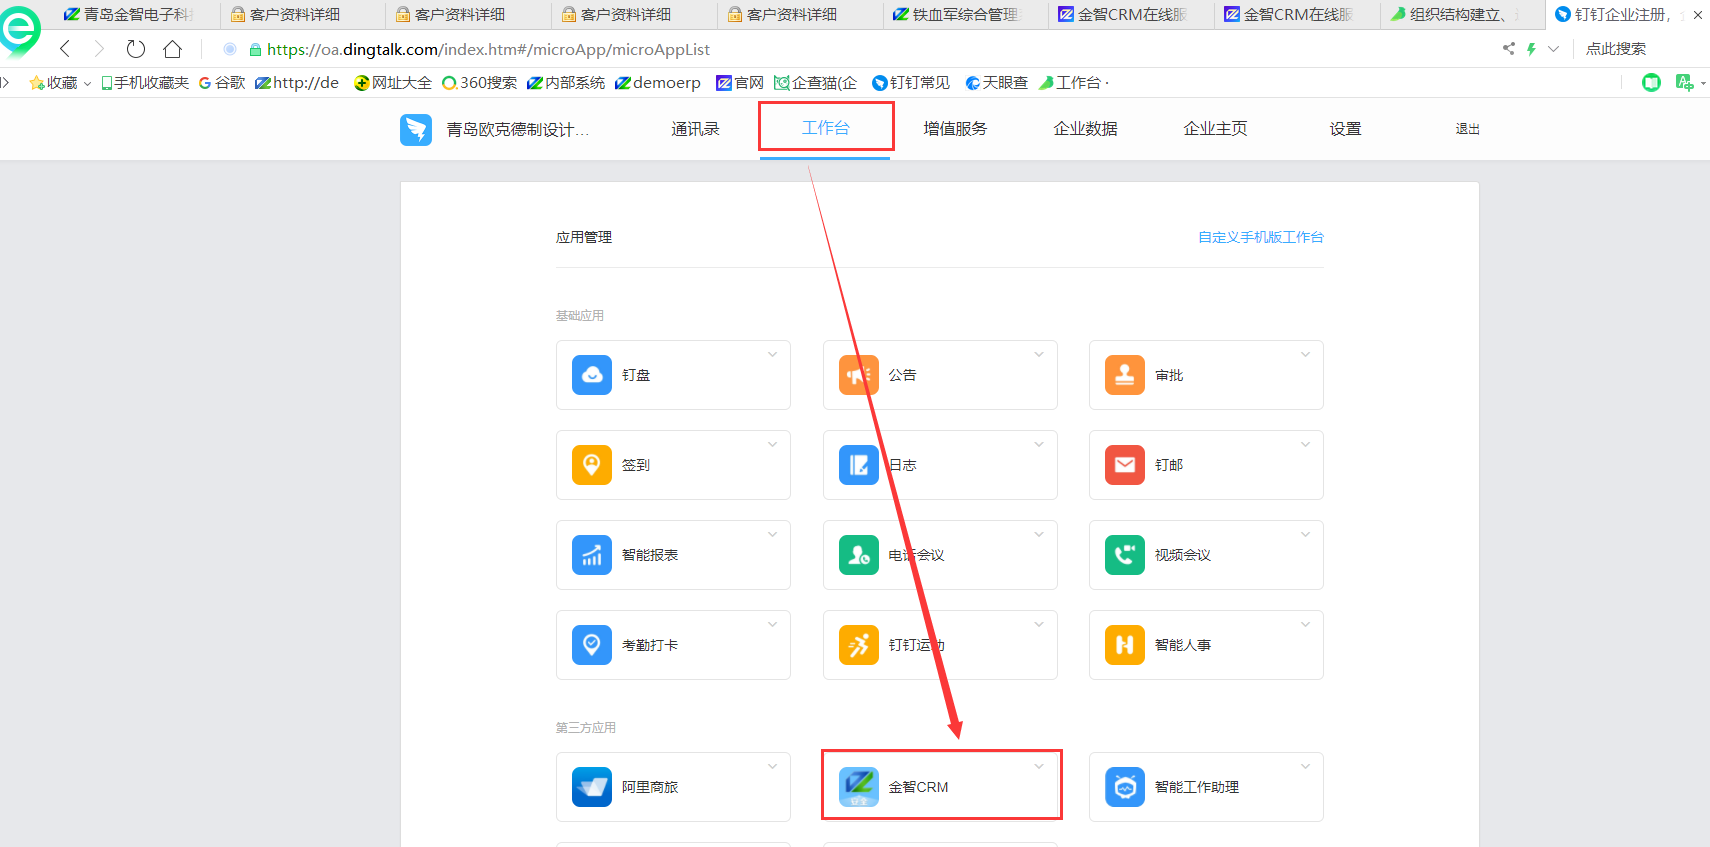
Task: Open the 钉盘 cloud drive icon
Action: tap(592, 375)
